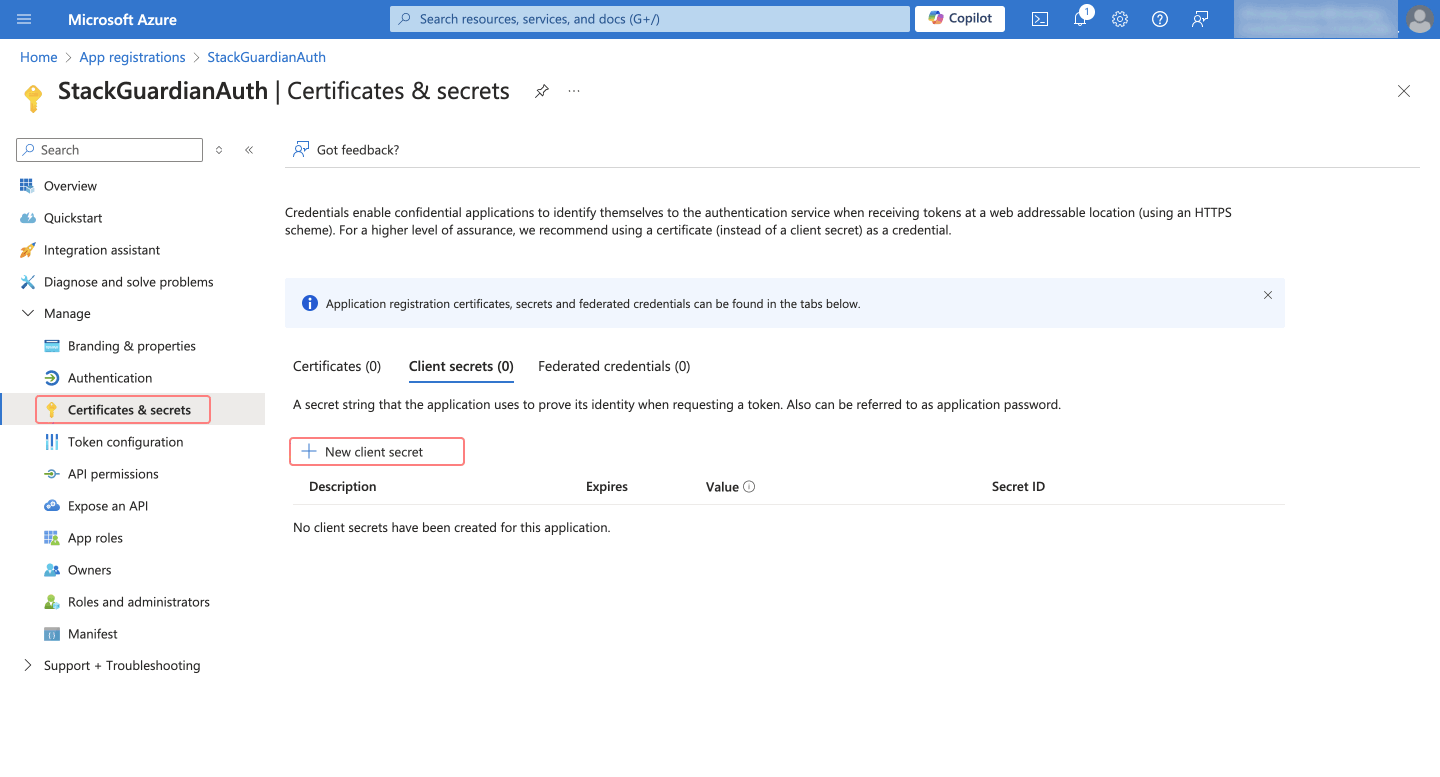Screen dimensions: 1440x777
Task: Open the Azure Cloud Shell
Action: (1039, 18)
